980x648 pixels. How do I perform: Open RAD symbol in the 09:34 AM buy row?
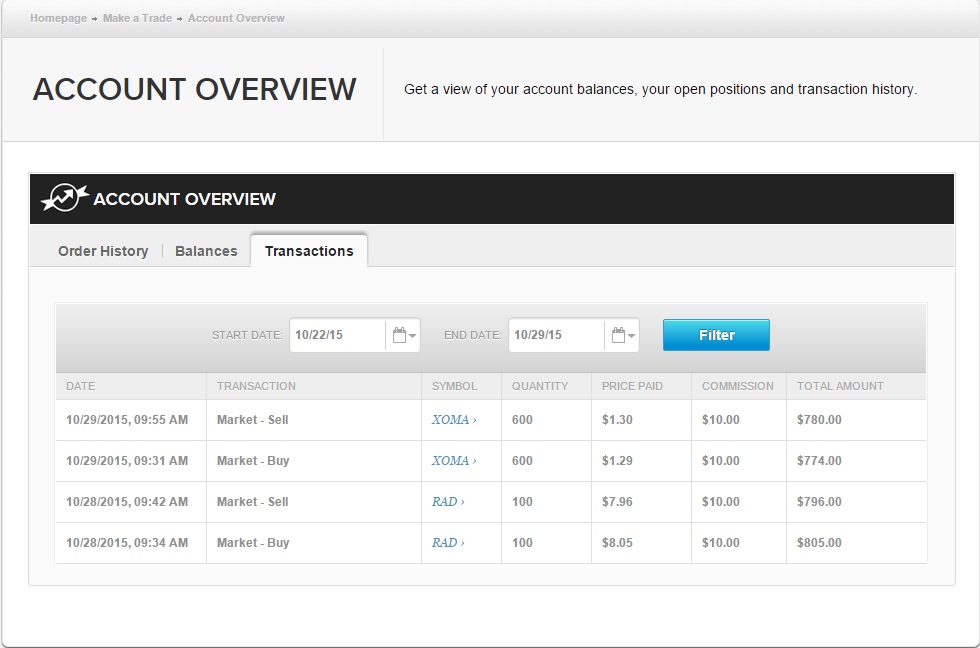(448, 542)
